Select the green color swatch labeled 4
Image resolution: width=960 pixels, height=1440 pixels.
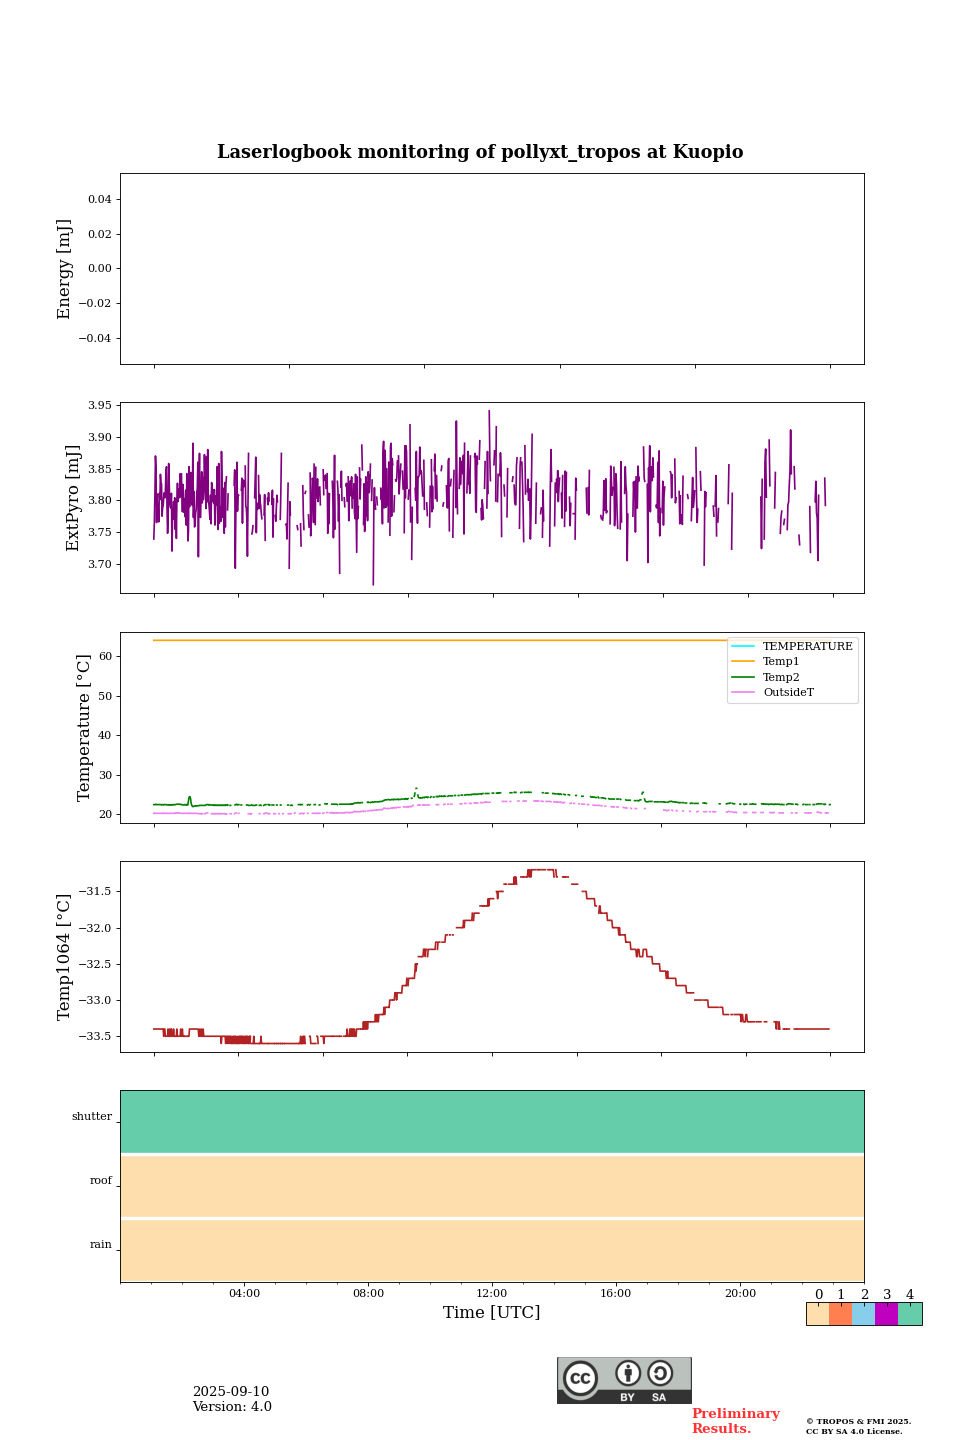pyautogui.click(x=910, y=1314)
